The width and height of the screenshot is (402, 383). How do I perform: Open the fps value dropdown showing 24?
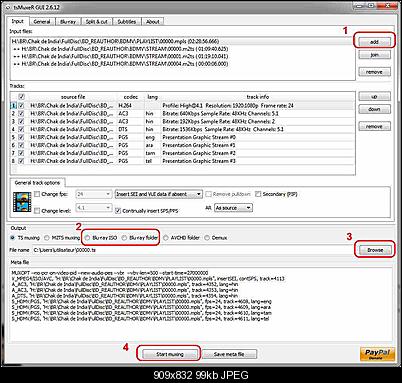[x=94, y=194]
